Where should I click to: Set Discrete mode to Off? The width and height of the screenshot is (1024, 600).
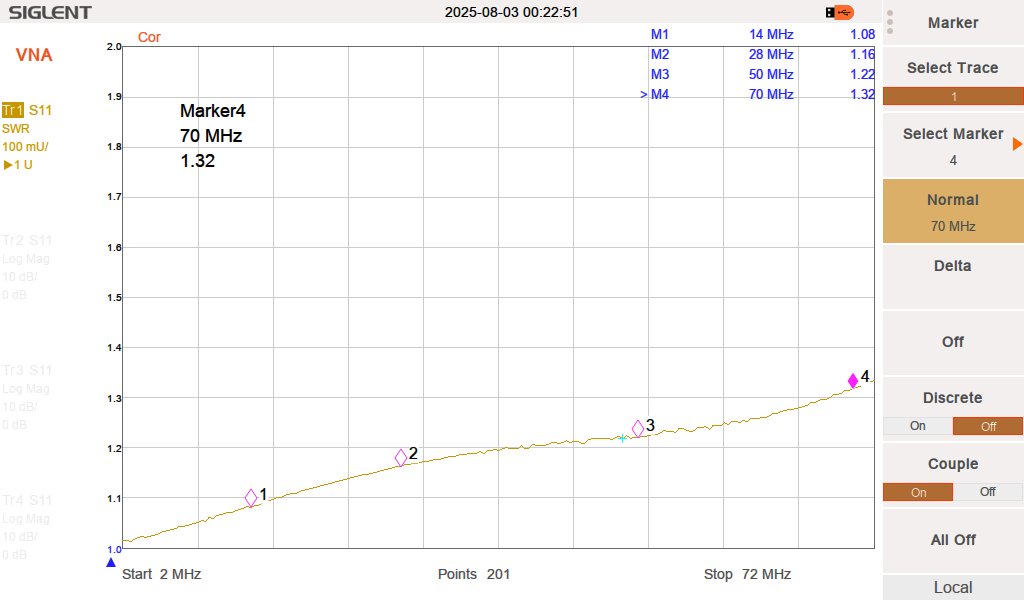click(988, 426)
